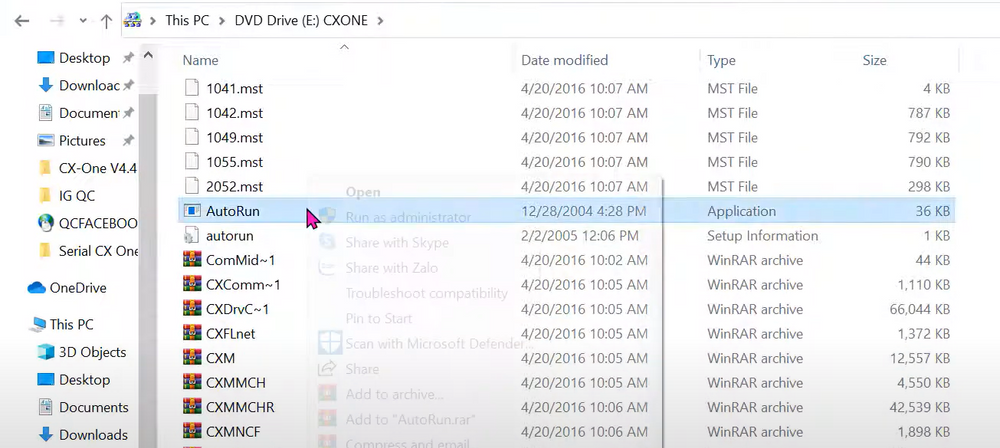Open Desktop under This PC
This screenshot has width=1000, height=448.
click(73, 380)
